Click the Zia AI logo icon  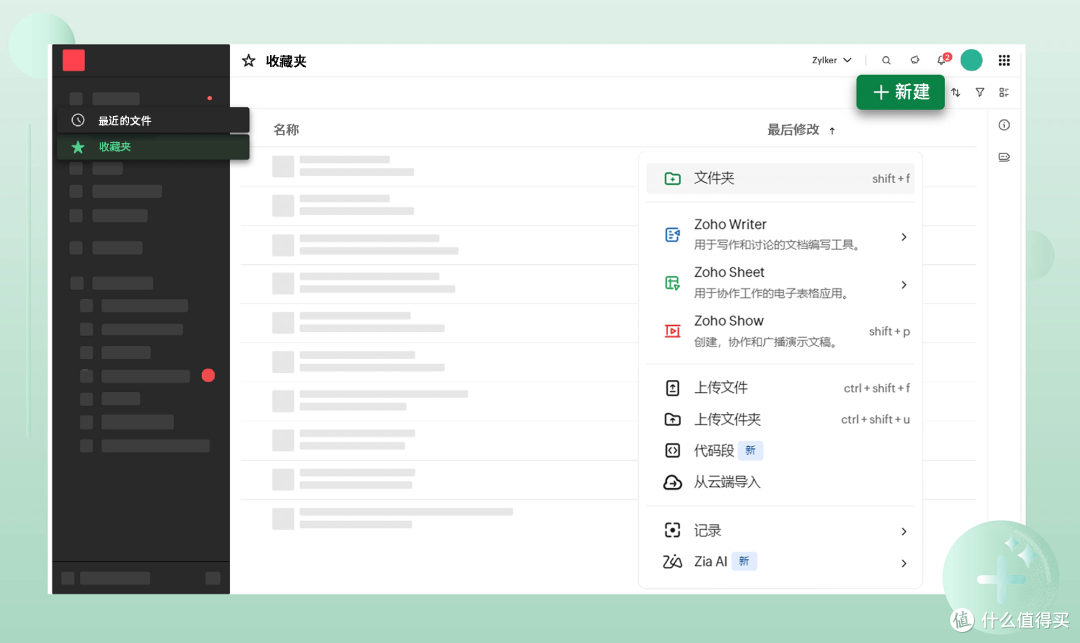click(672, 562)
